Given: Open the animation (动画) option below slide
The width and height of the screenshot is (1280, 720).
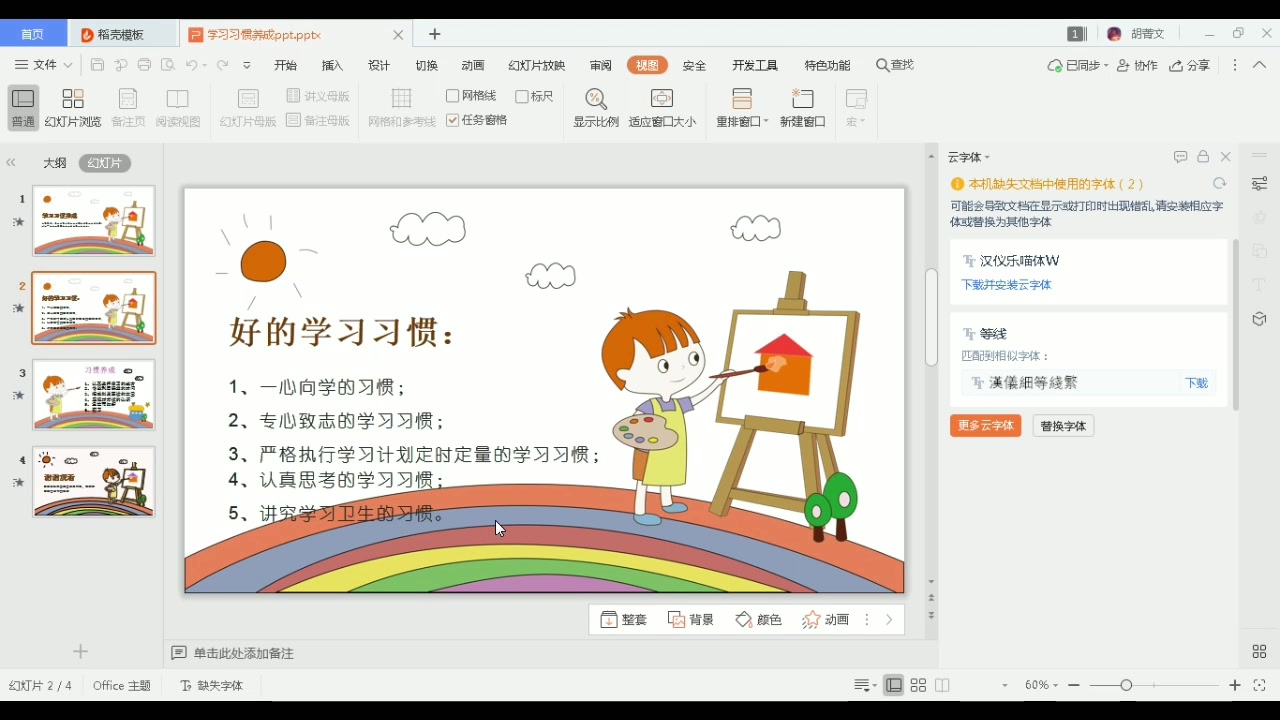Looking at the screenshot, I should click(825, 620).
